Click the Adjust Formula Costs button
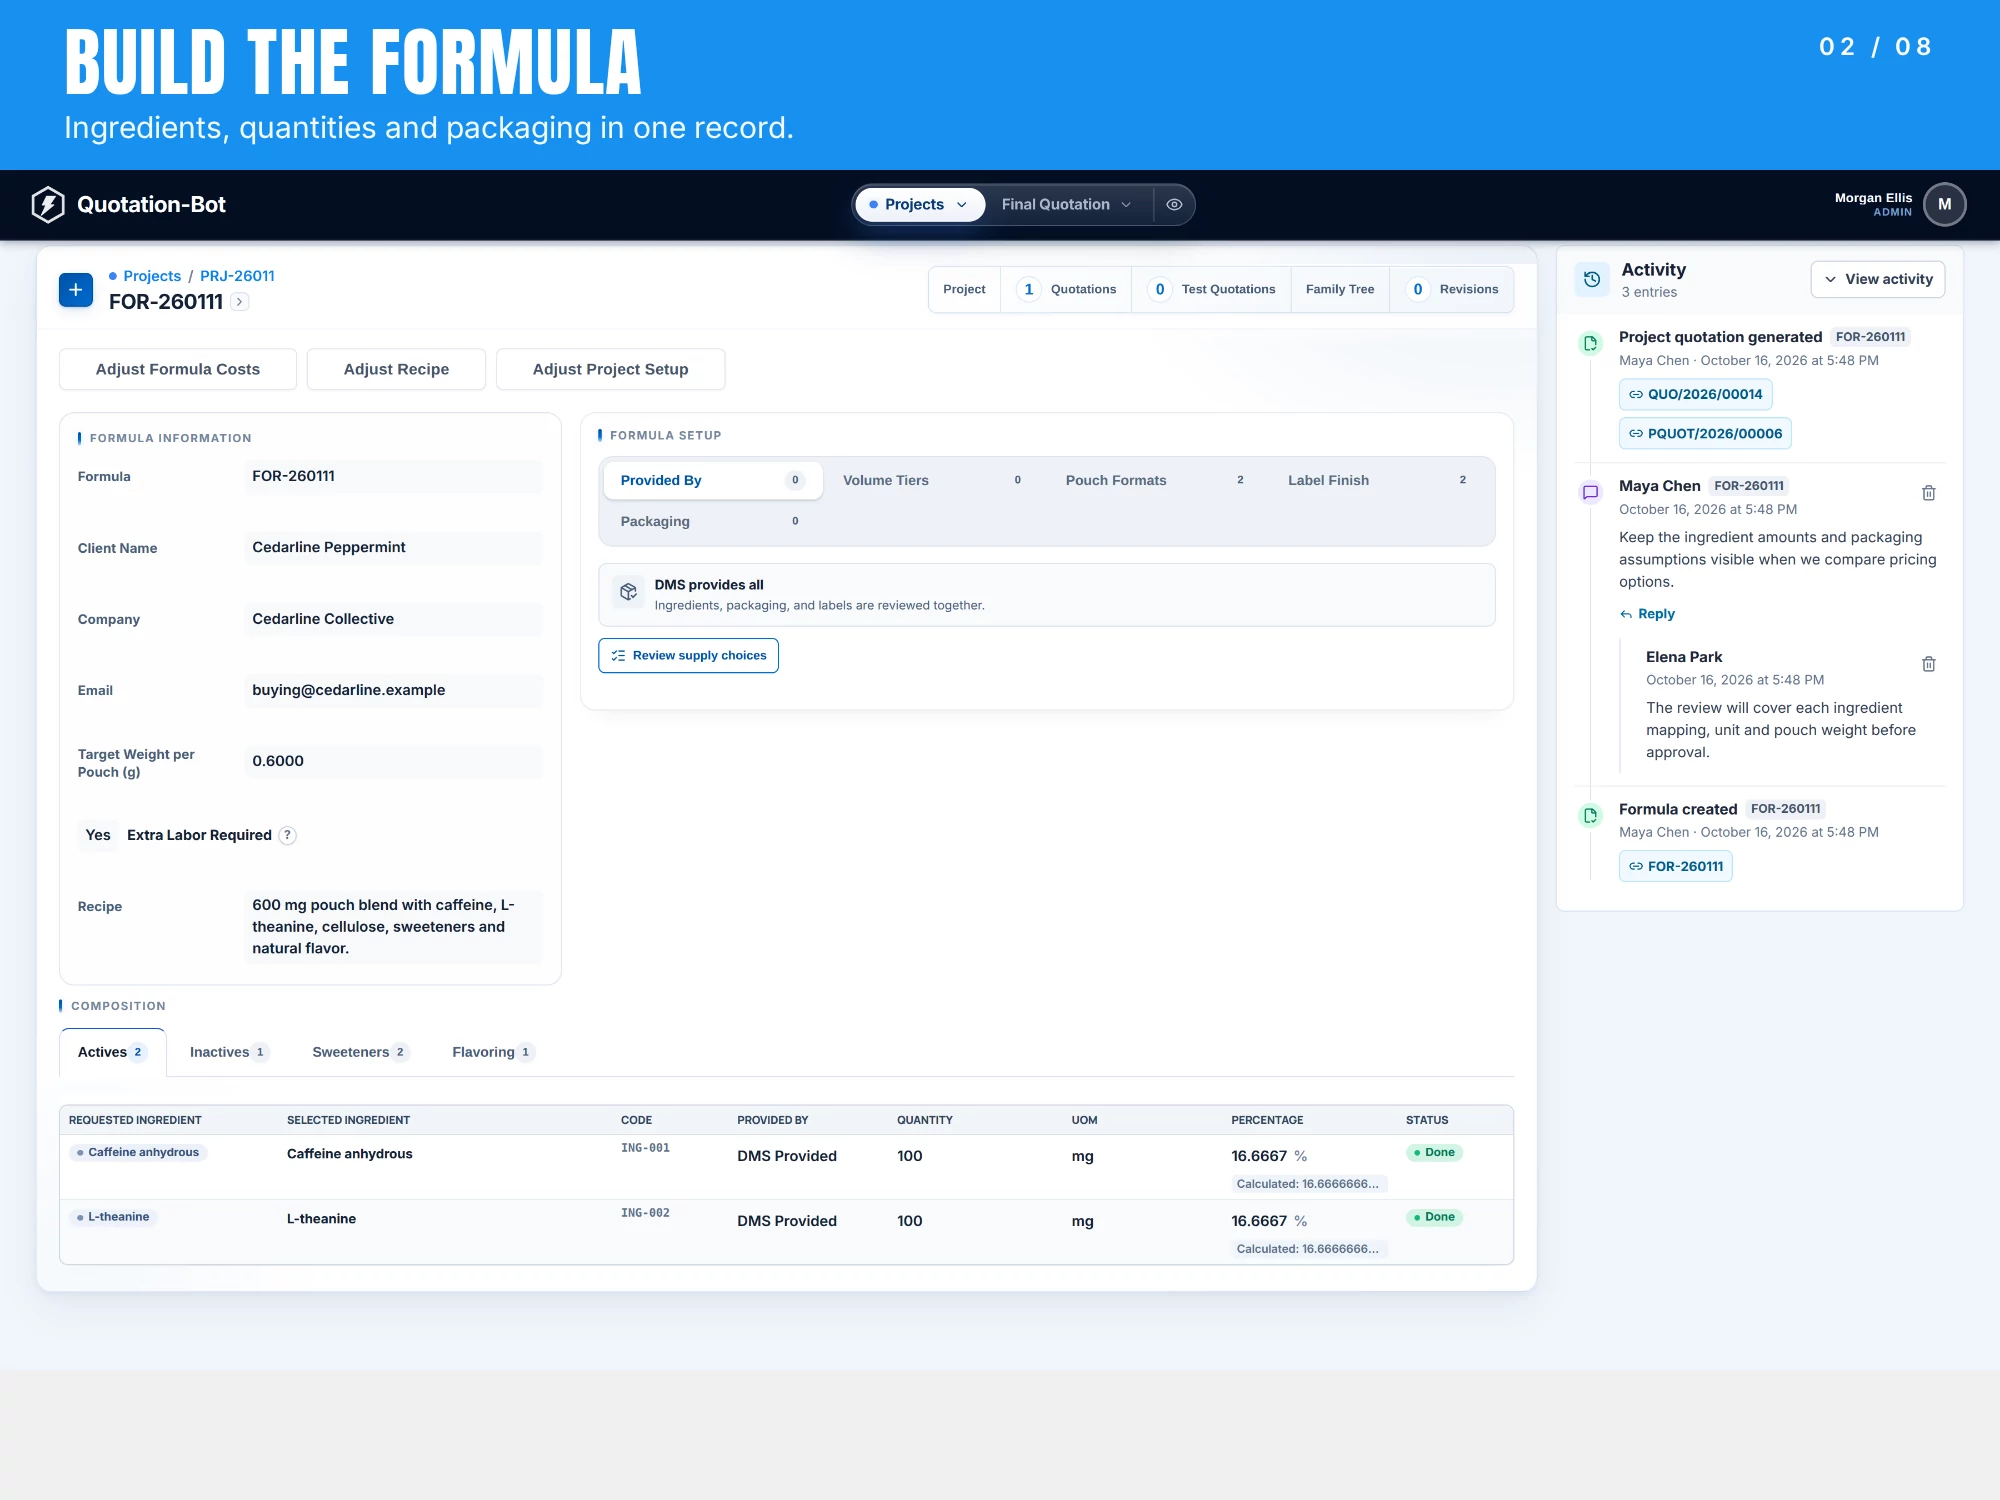The height and width of the screenshot is (1500, 2000). (x=178, y=369)
